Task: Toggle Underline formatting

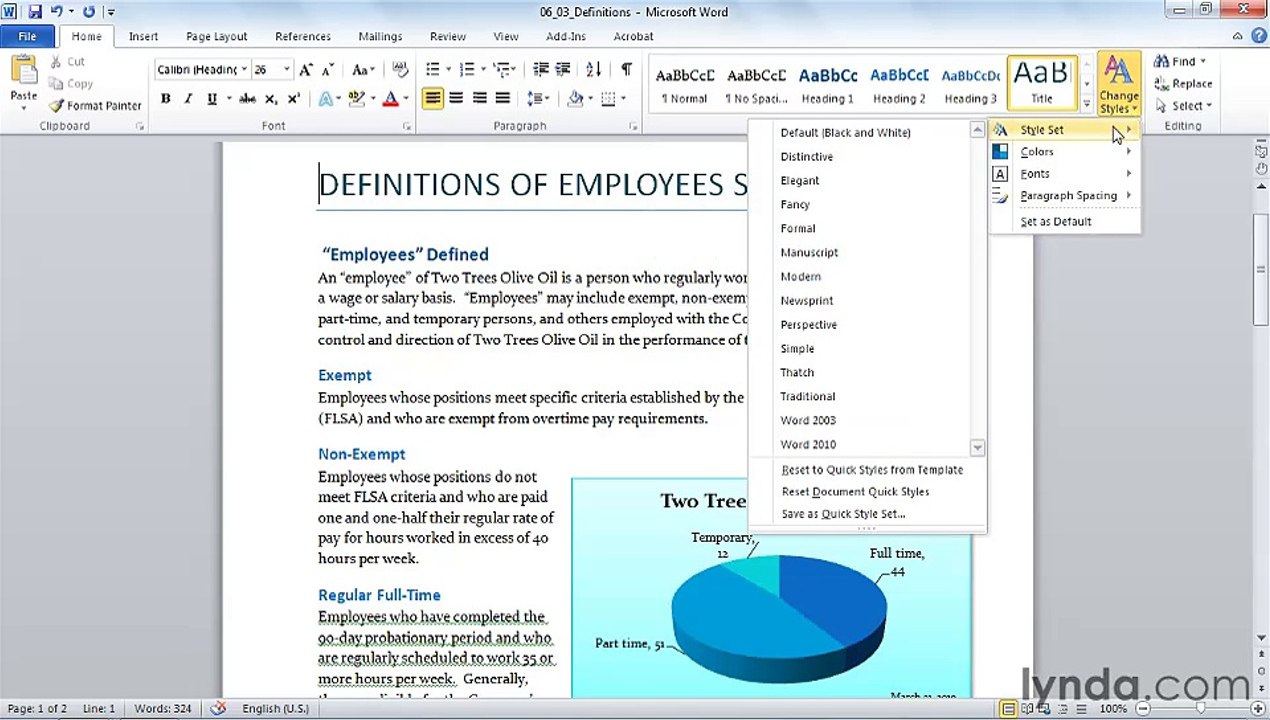Action: tap(211, 99)
